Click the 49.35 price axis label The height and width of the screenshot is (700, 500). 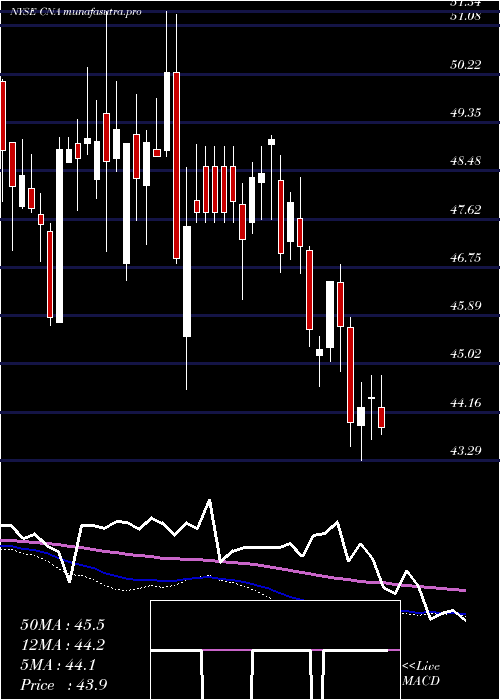pos(466,112)
